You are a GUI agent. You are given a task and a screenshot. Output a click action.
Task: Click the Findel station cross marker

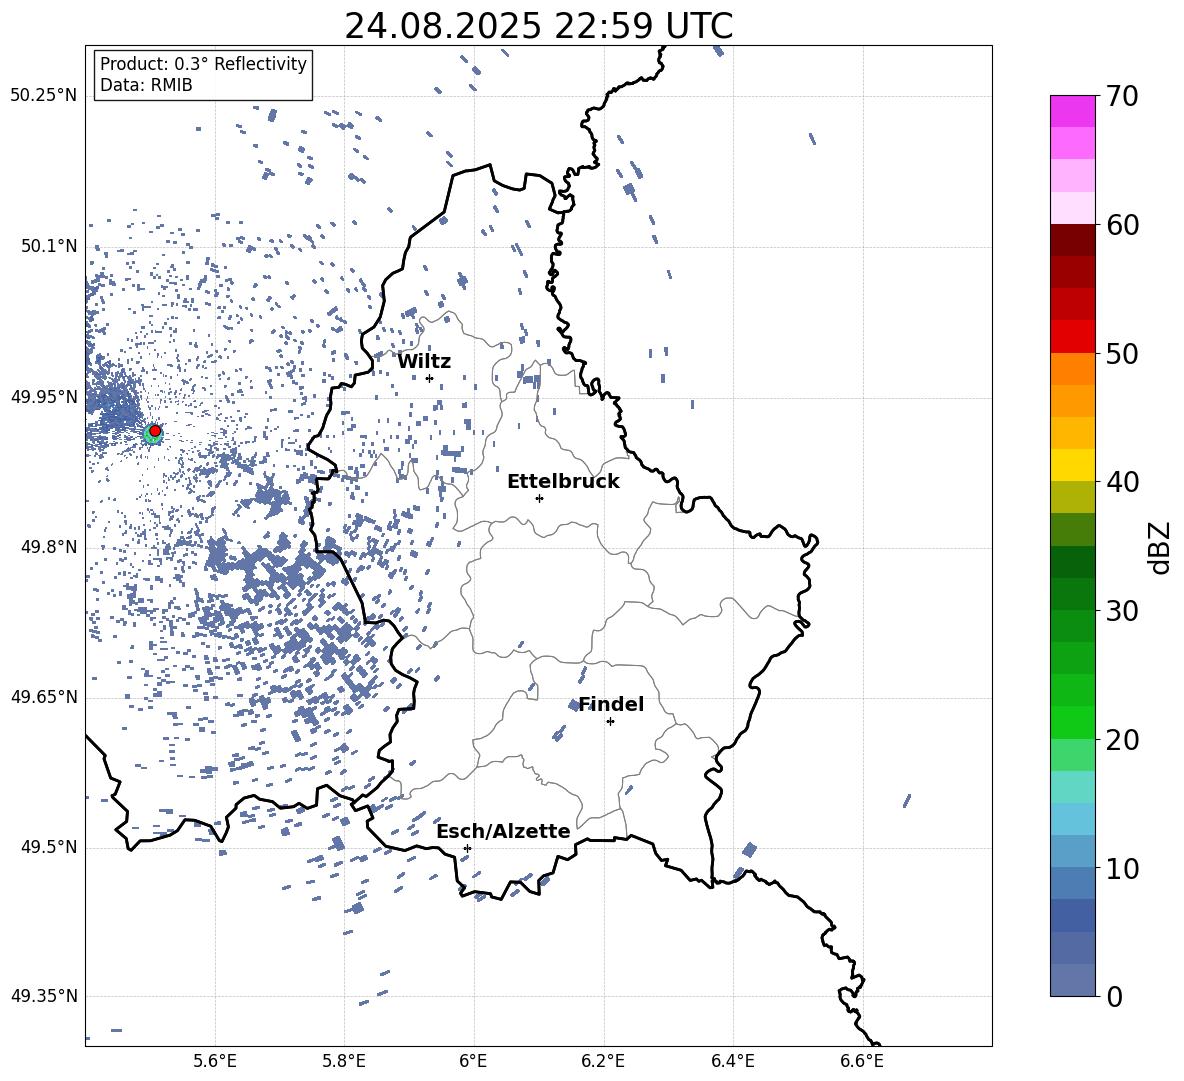[x=610, y=722]
